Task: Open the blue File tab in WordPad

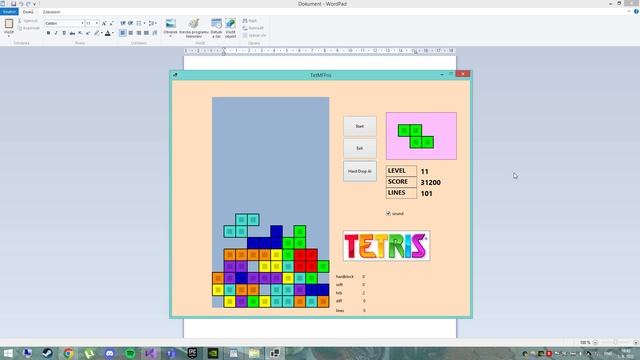Action: [9, 12]
